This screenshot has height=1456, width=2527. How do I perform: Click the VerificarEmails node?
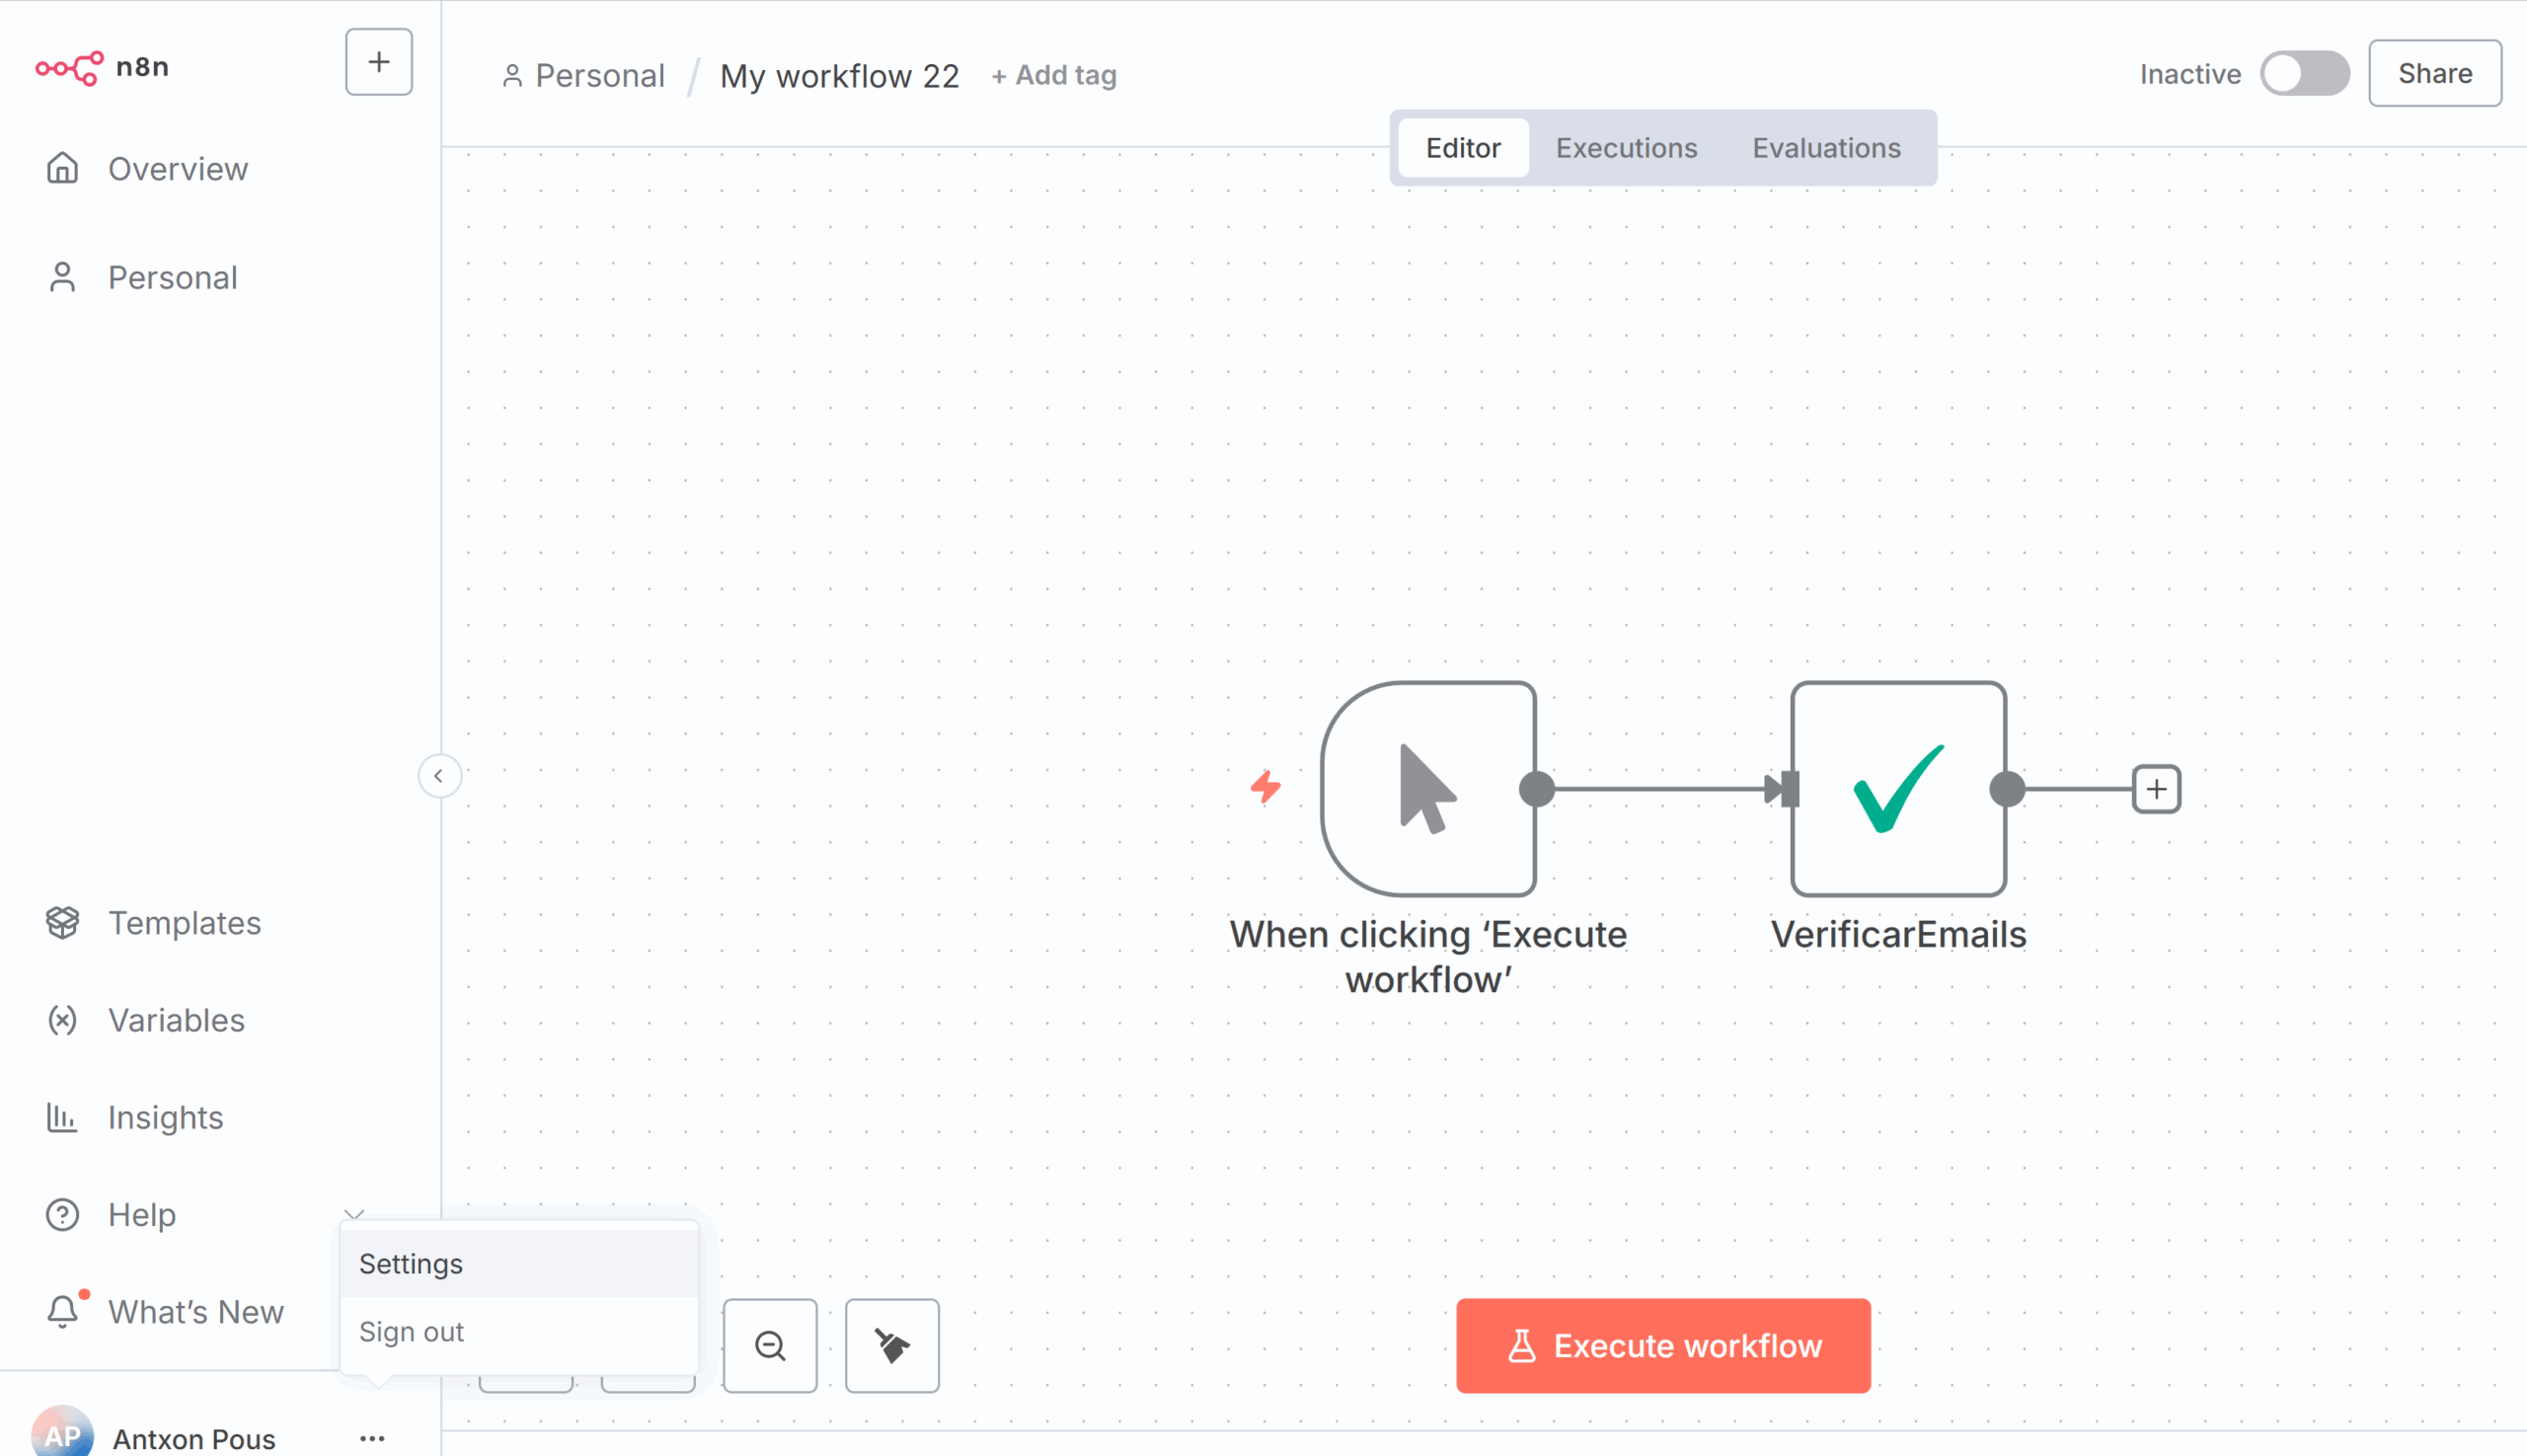(x=1897, y=789)
